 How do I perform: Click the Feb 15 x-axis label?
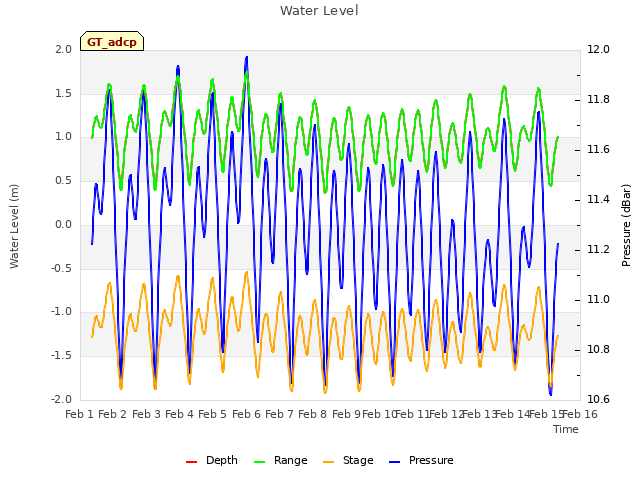tap(546, 414)
